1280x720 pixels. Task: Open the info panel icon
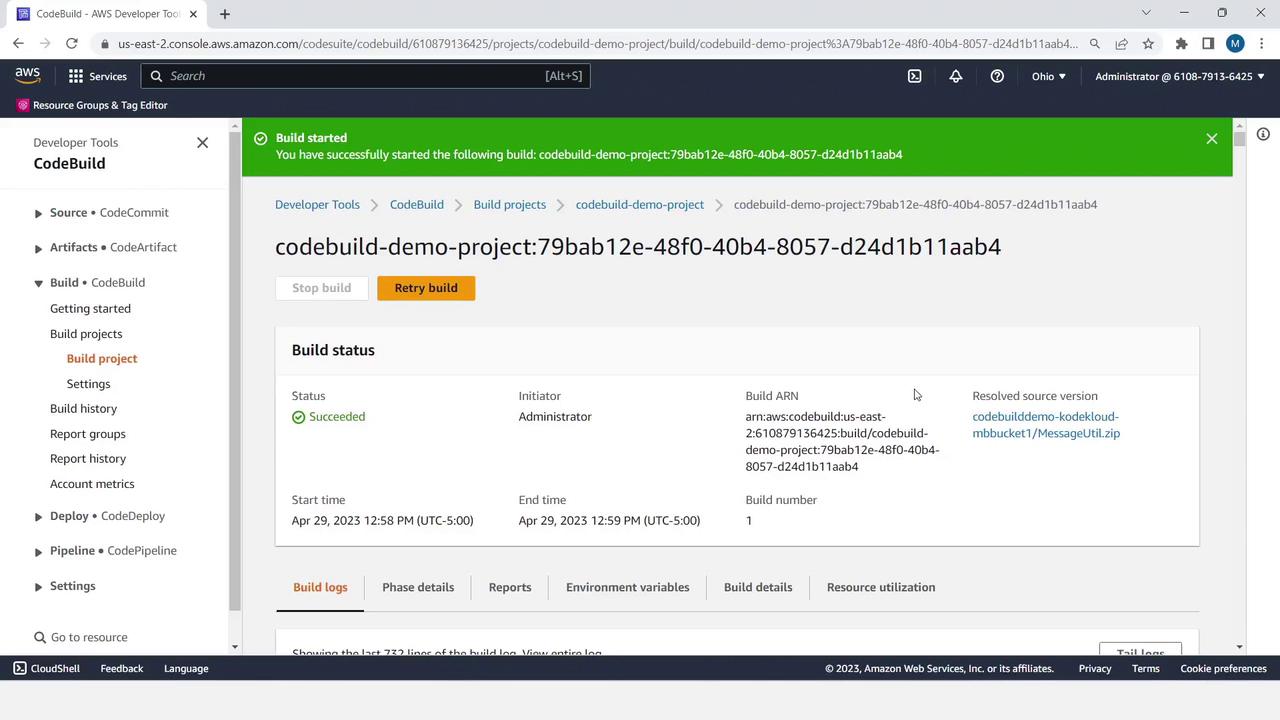[x=1263, y=134]
